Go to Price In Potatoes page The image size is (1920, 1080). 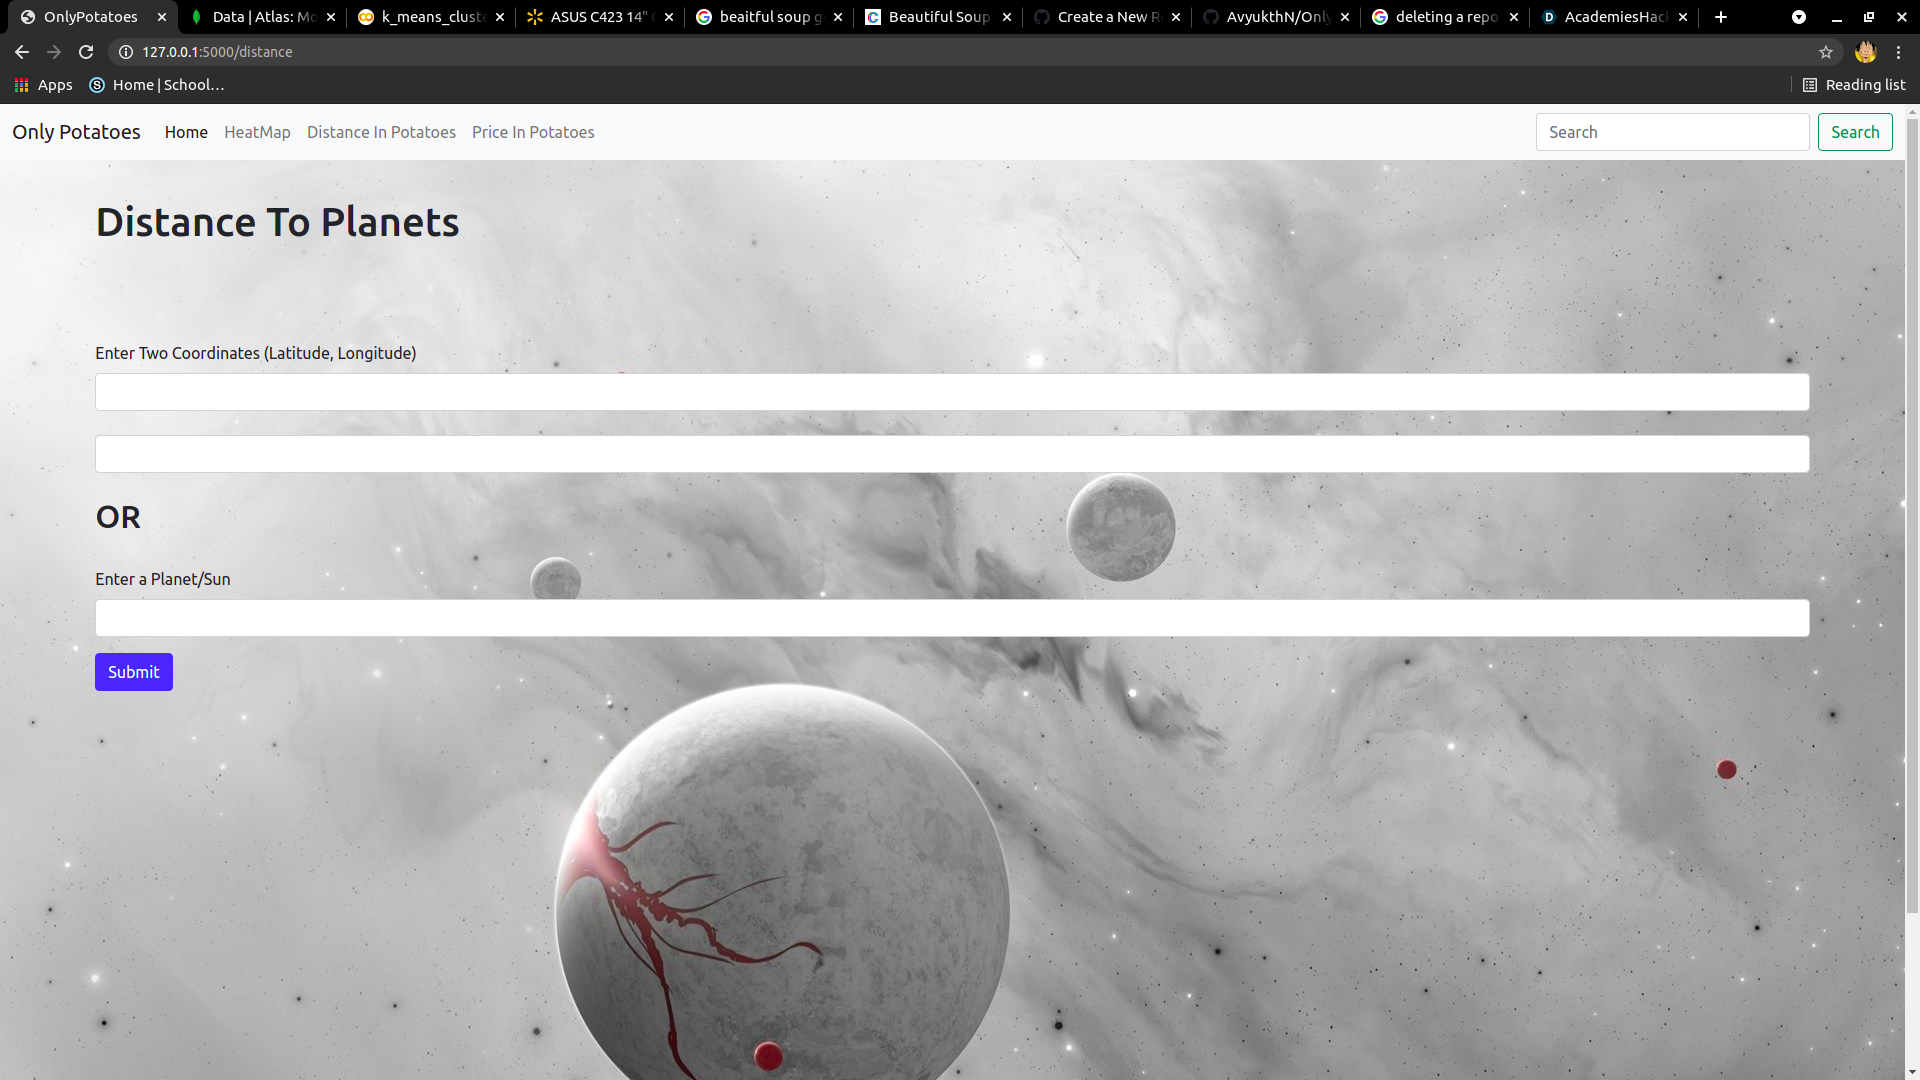click(533, 132)
